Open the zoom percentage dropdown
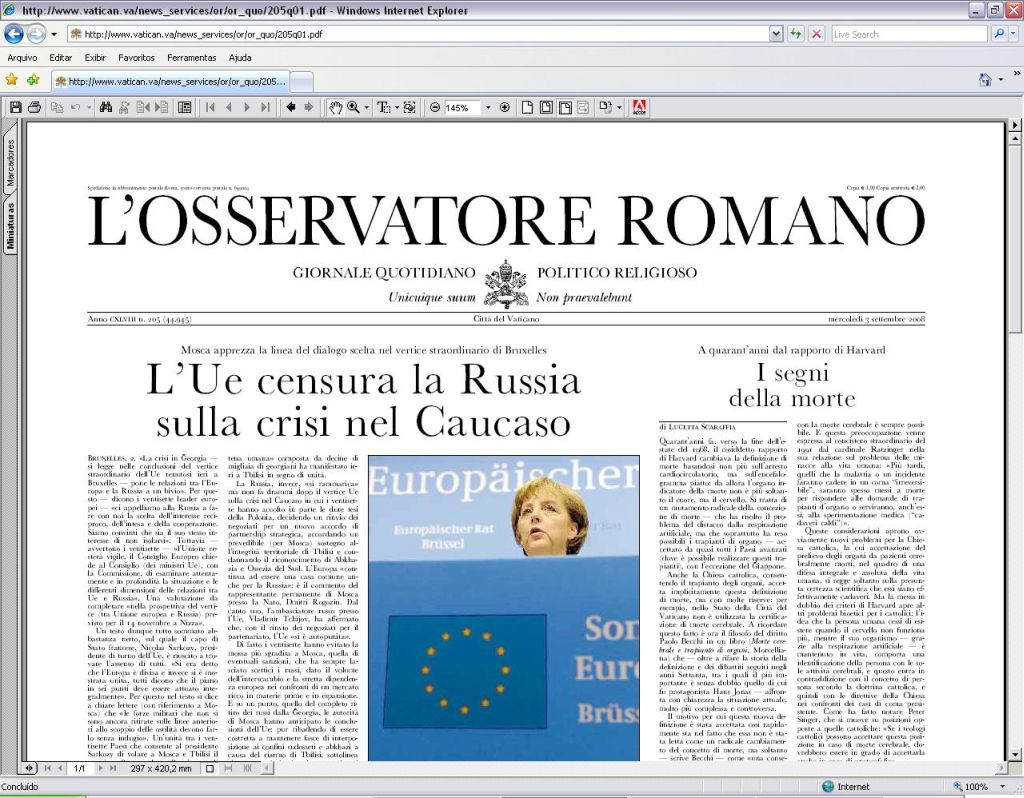 pyautogui.click(x=486, y=107)
